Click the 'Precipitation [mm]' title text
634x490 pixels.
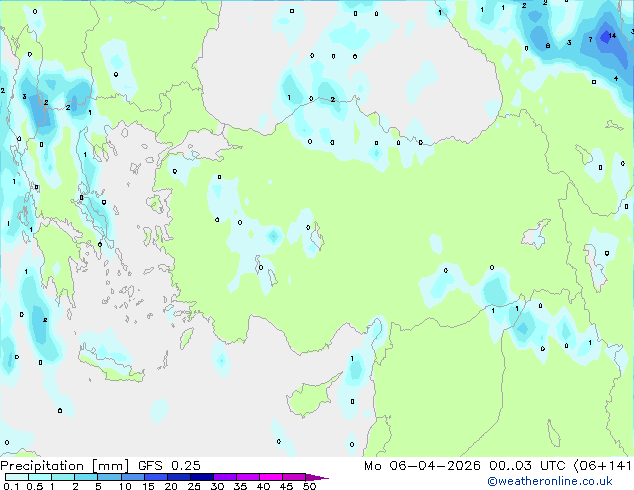65,466
